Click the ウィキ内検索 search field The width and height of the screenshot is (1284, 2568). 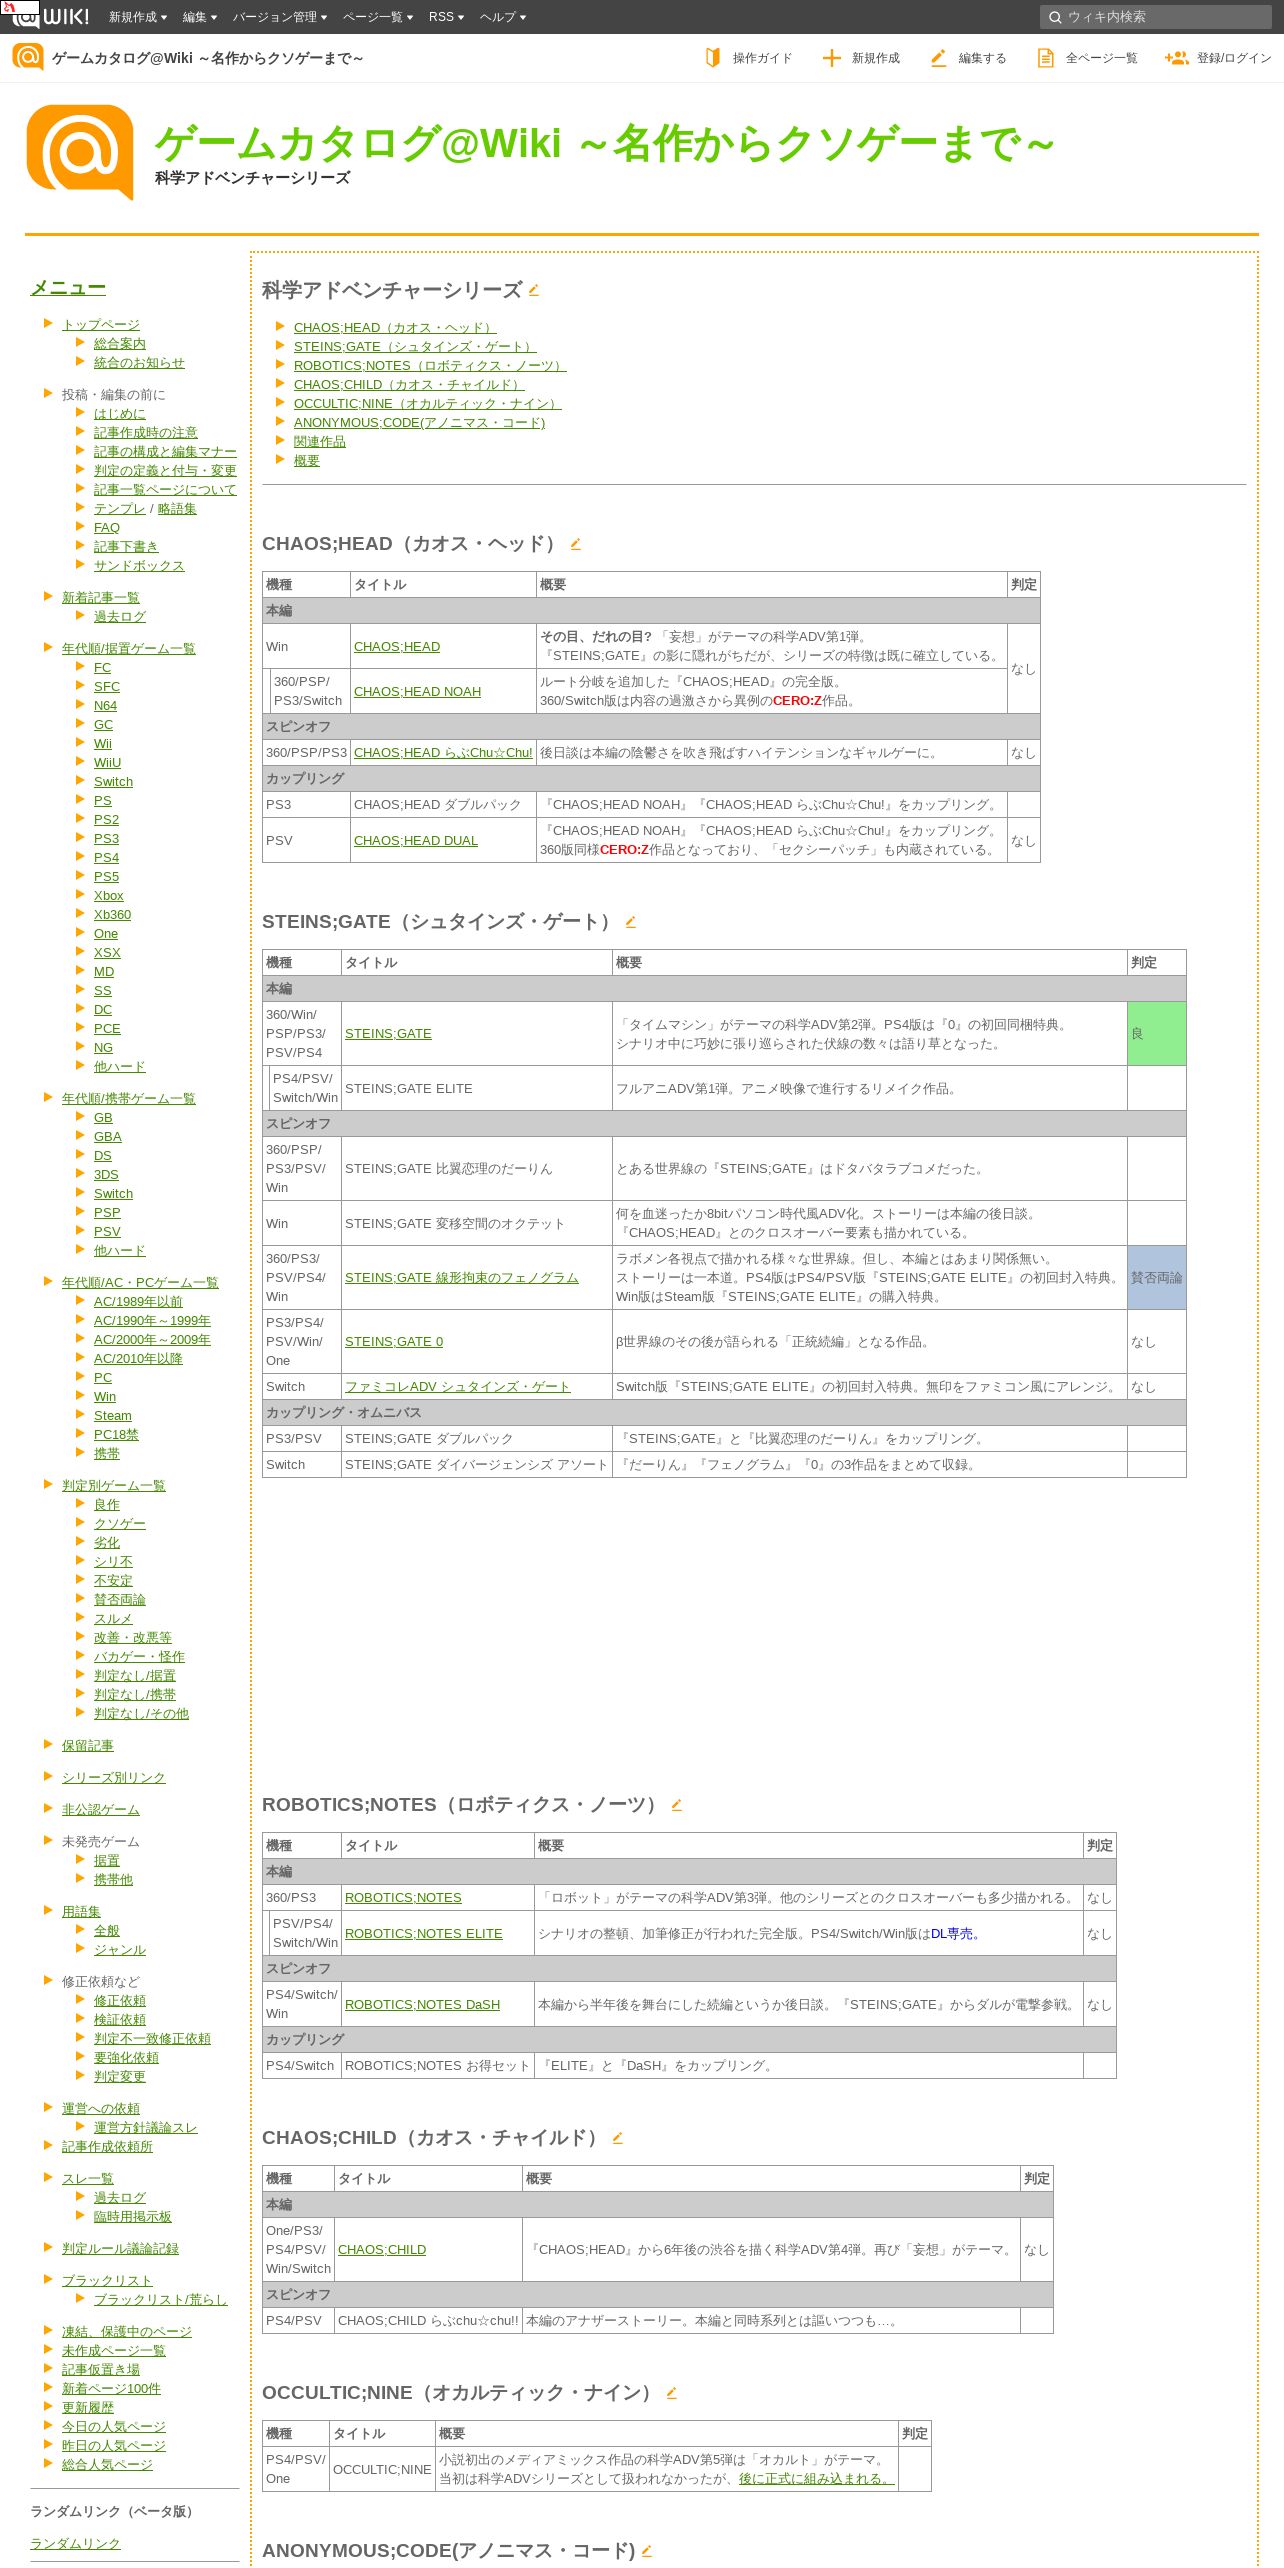[1158, 17]
